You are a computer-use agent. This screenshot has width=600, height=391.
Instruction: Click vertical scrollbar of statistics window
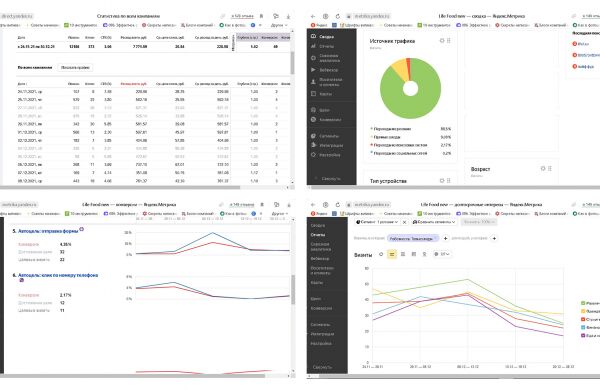292,63
